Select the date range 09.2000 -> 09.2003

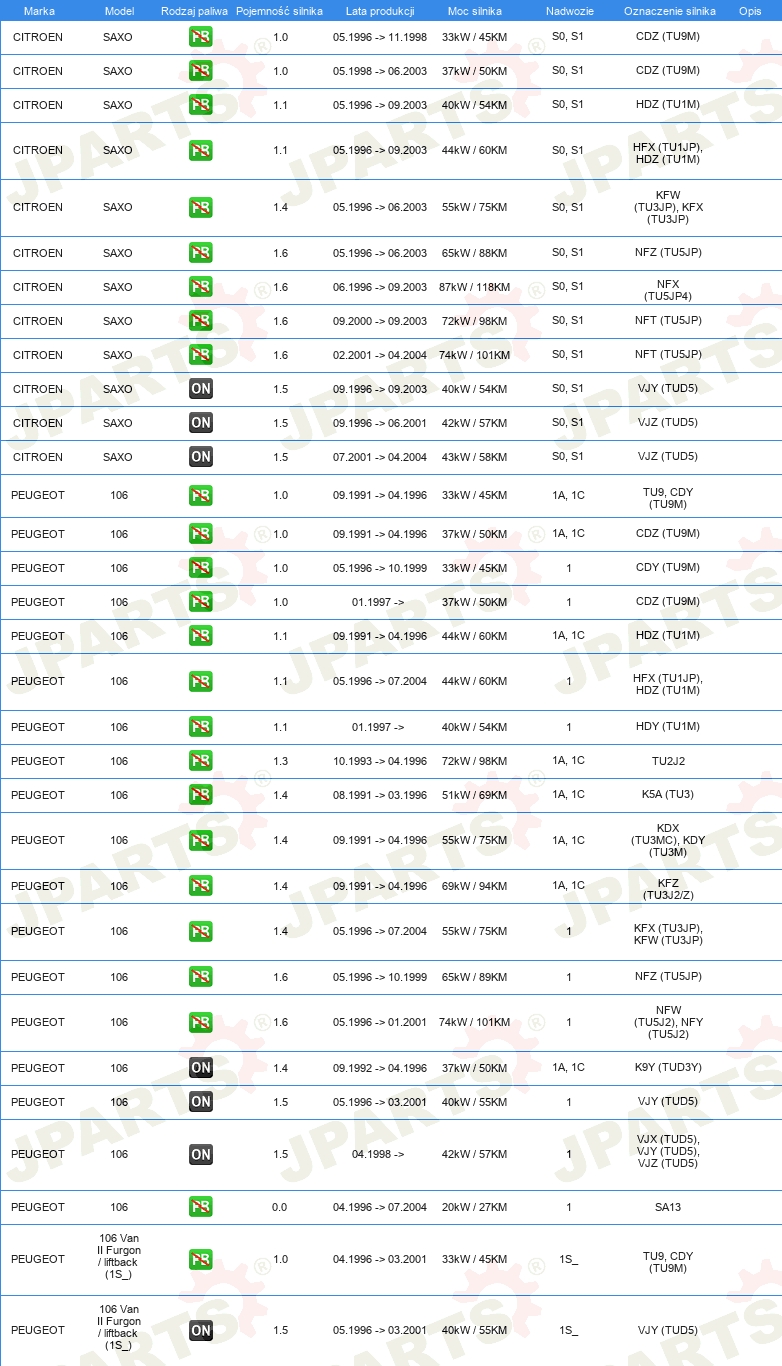[380, 321]
